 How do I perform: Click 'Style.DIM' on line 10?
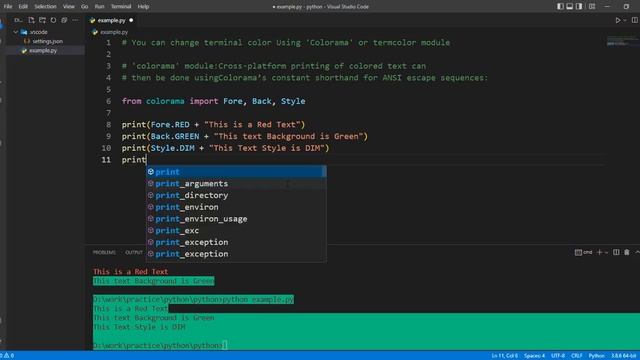pyautogui.click(x=173, y=148)
